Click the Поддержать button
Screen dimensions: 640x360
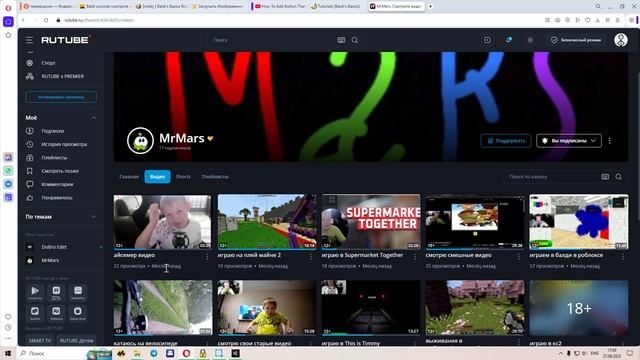pos(506,141)
